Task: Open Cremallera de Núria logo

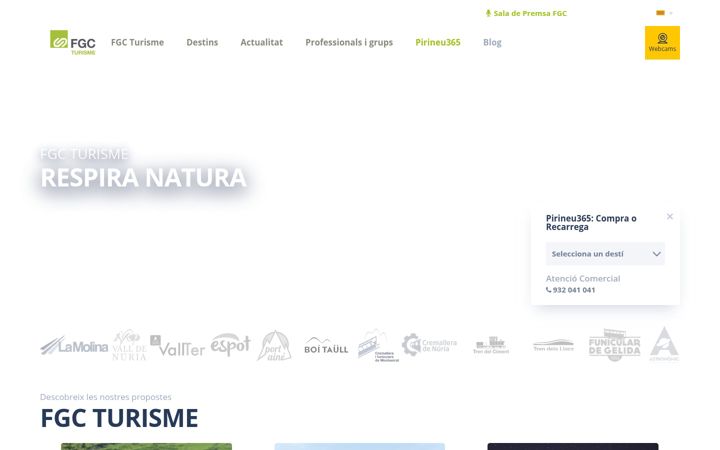Action: tap(429, 345)
